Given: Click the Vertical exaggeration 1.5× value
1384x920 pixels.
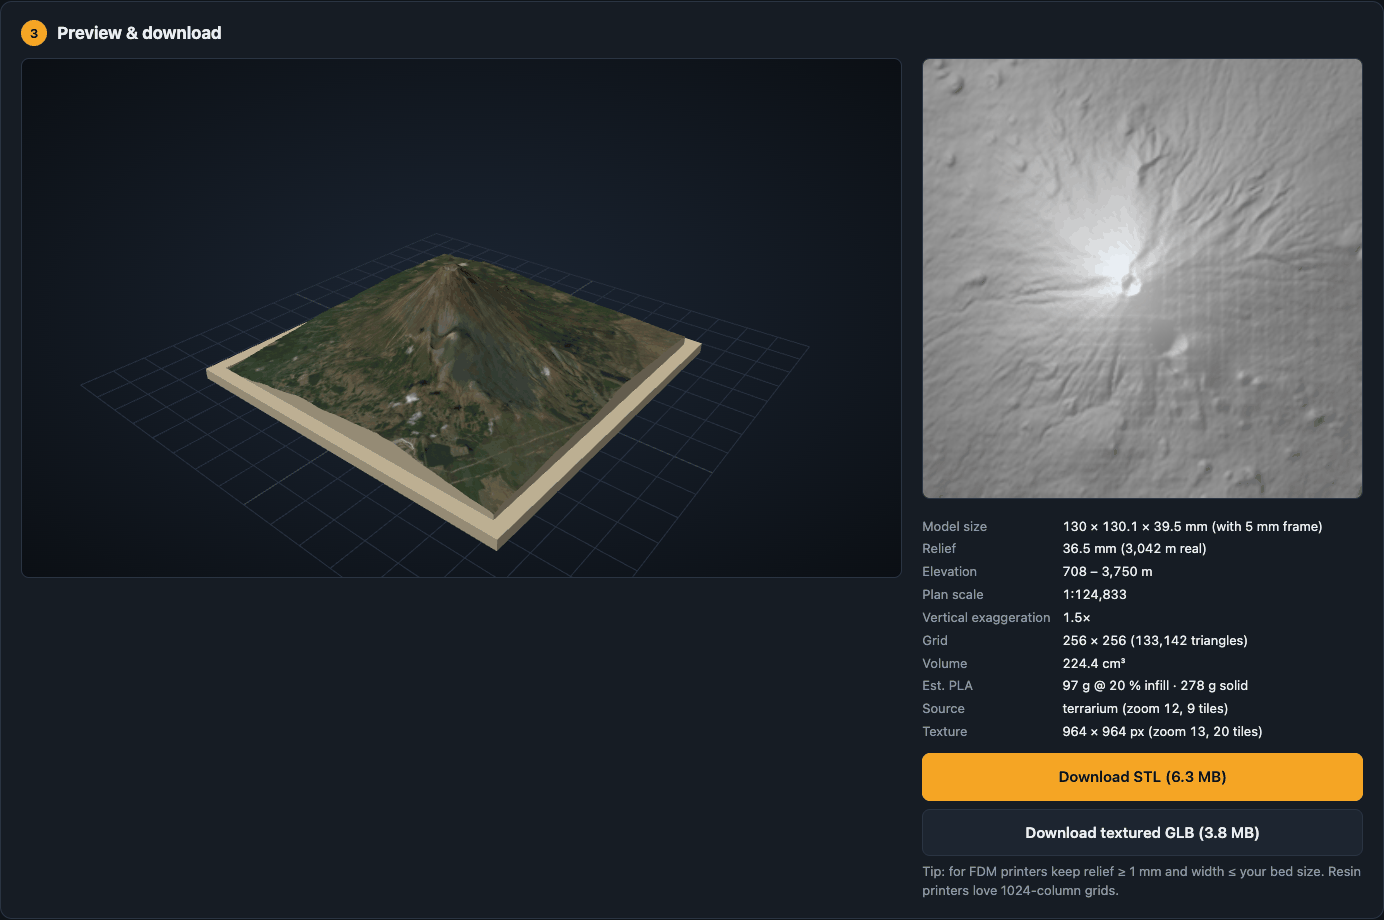Looking at the screenshot, I should [1076, 618].
